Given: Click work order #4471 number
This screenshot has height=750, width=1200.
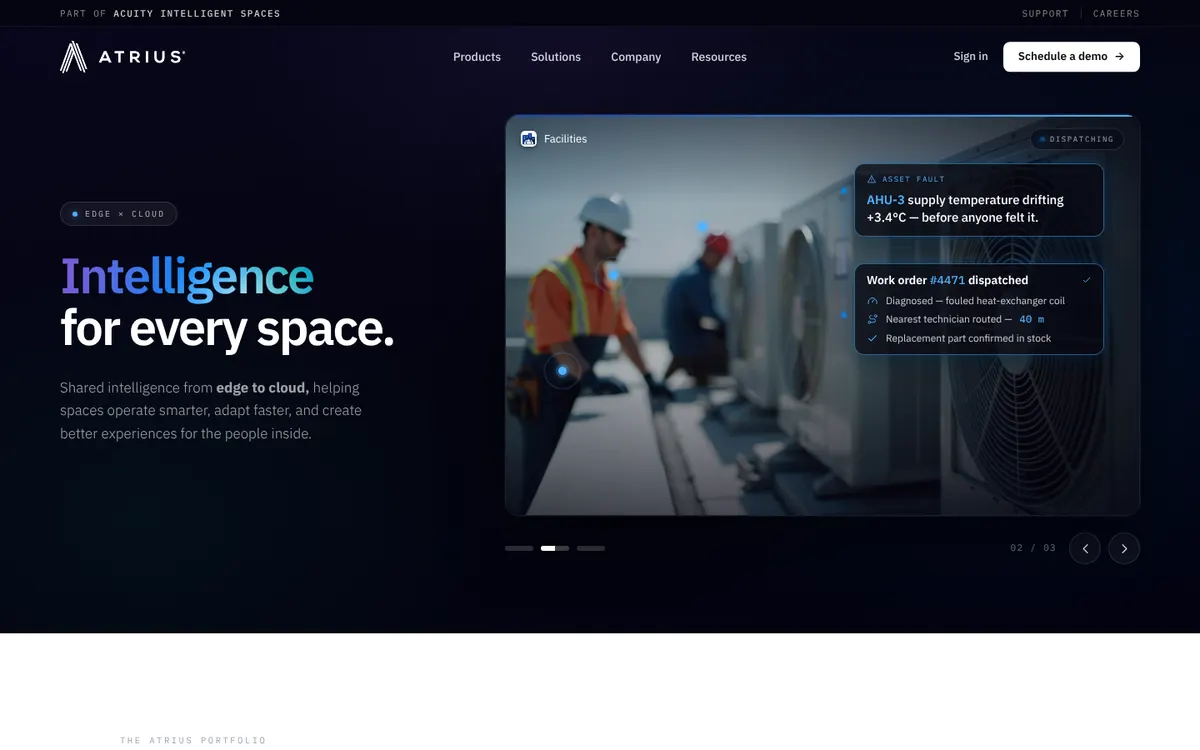Looking at the screenshot, I should coord(947,280).
